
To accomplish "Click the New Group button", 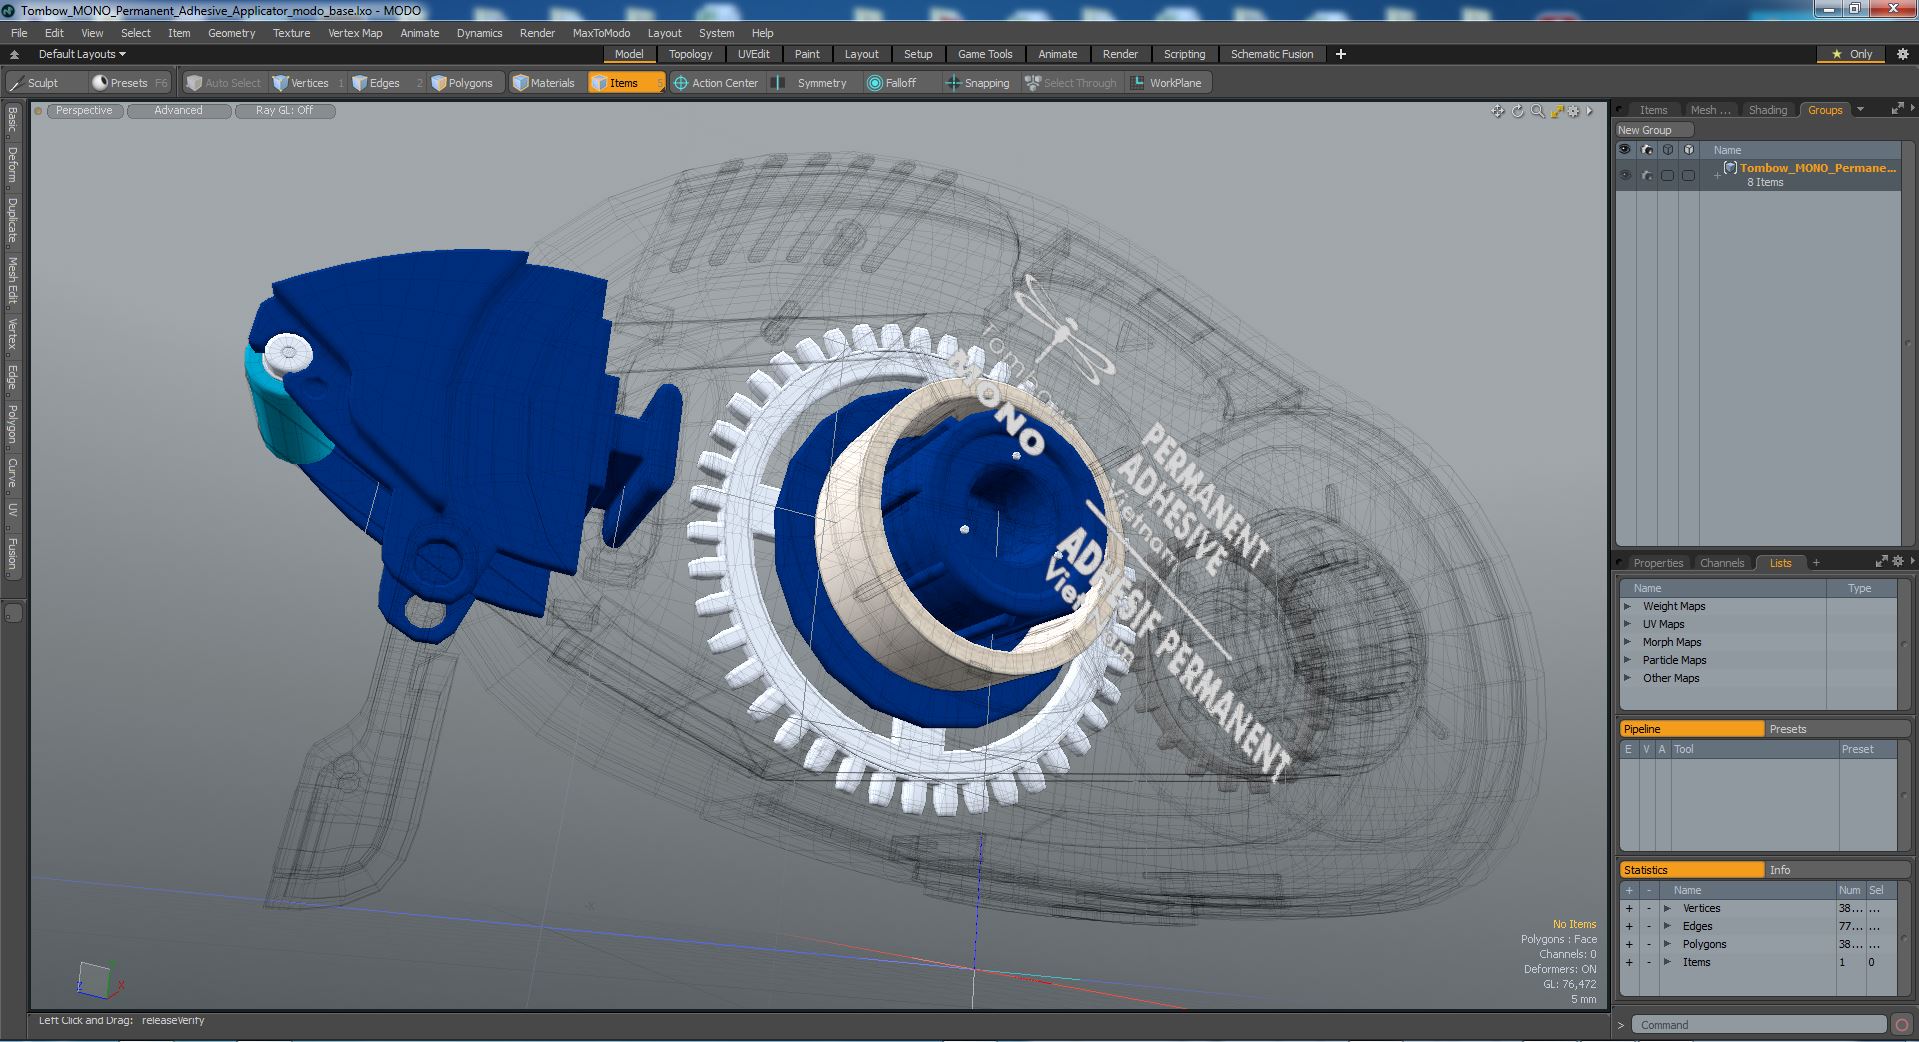I will click(1653, 130).
